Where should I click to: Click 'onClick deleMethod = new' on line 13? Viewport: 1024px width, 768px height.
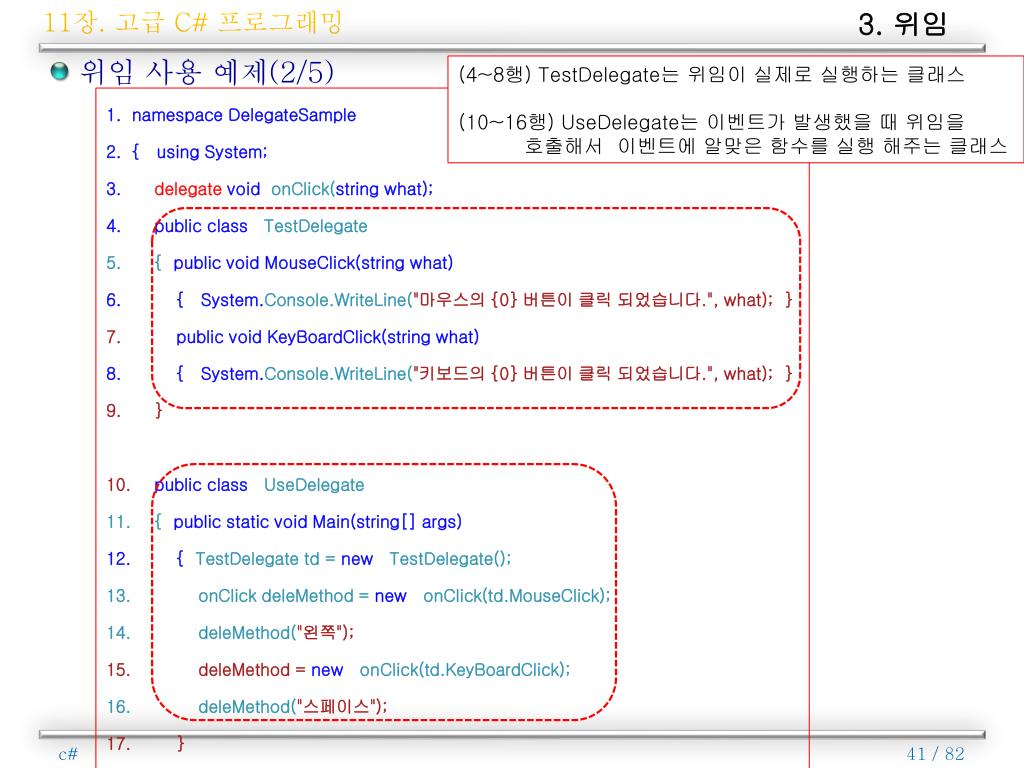[302, 596]
